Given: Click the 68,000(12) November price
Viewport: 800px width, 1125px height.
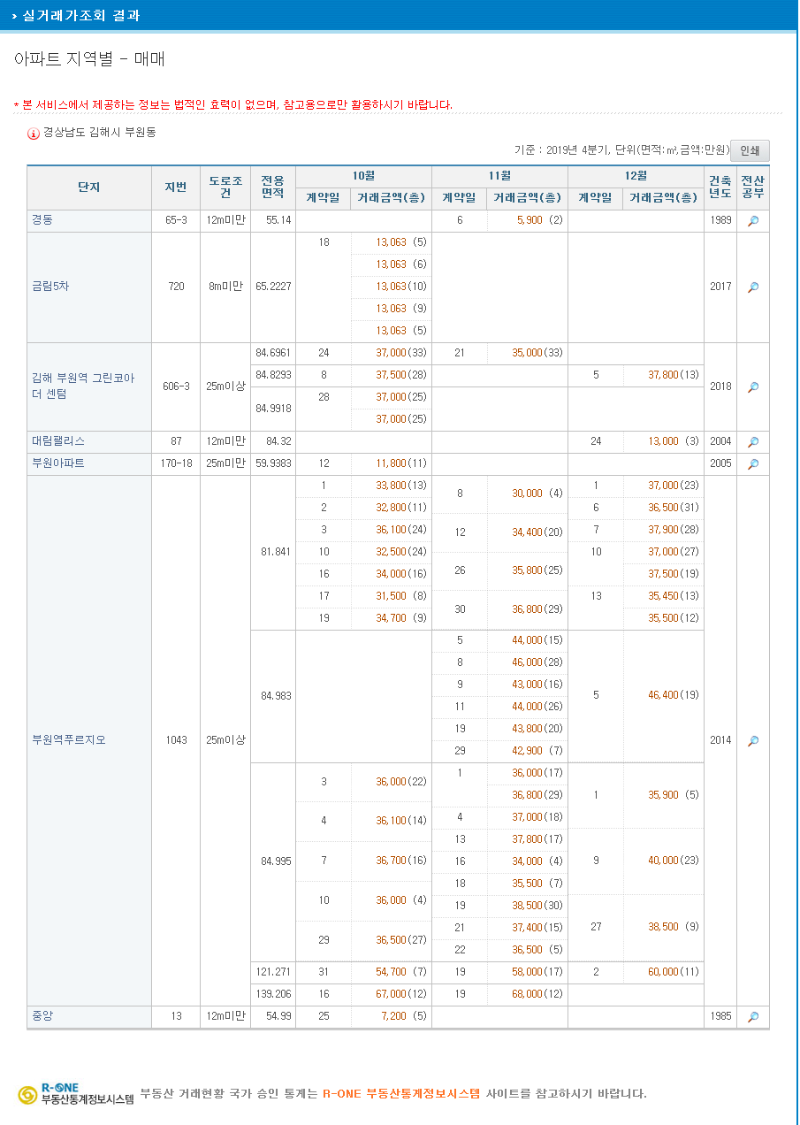Looking at the screenshot, I should [537, 994].
